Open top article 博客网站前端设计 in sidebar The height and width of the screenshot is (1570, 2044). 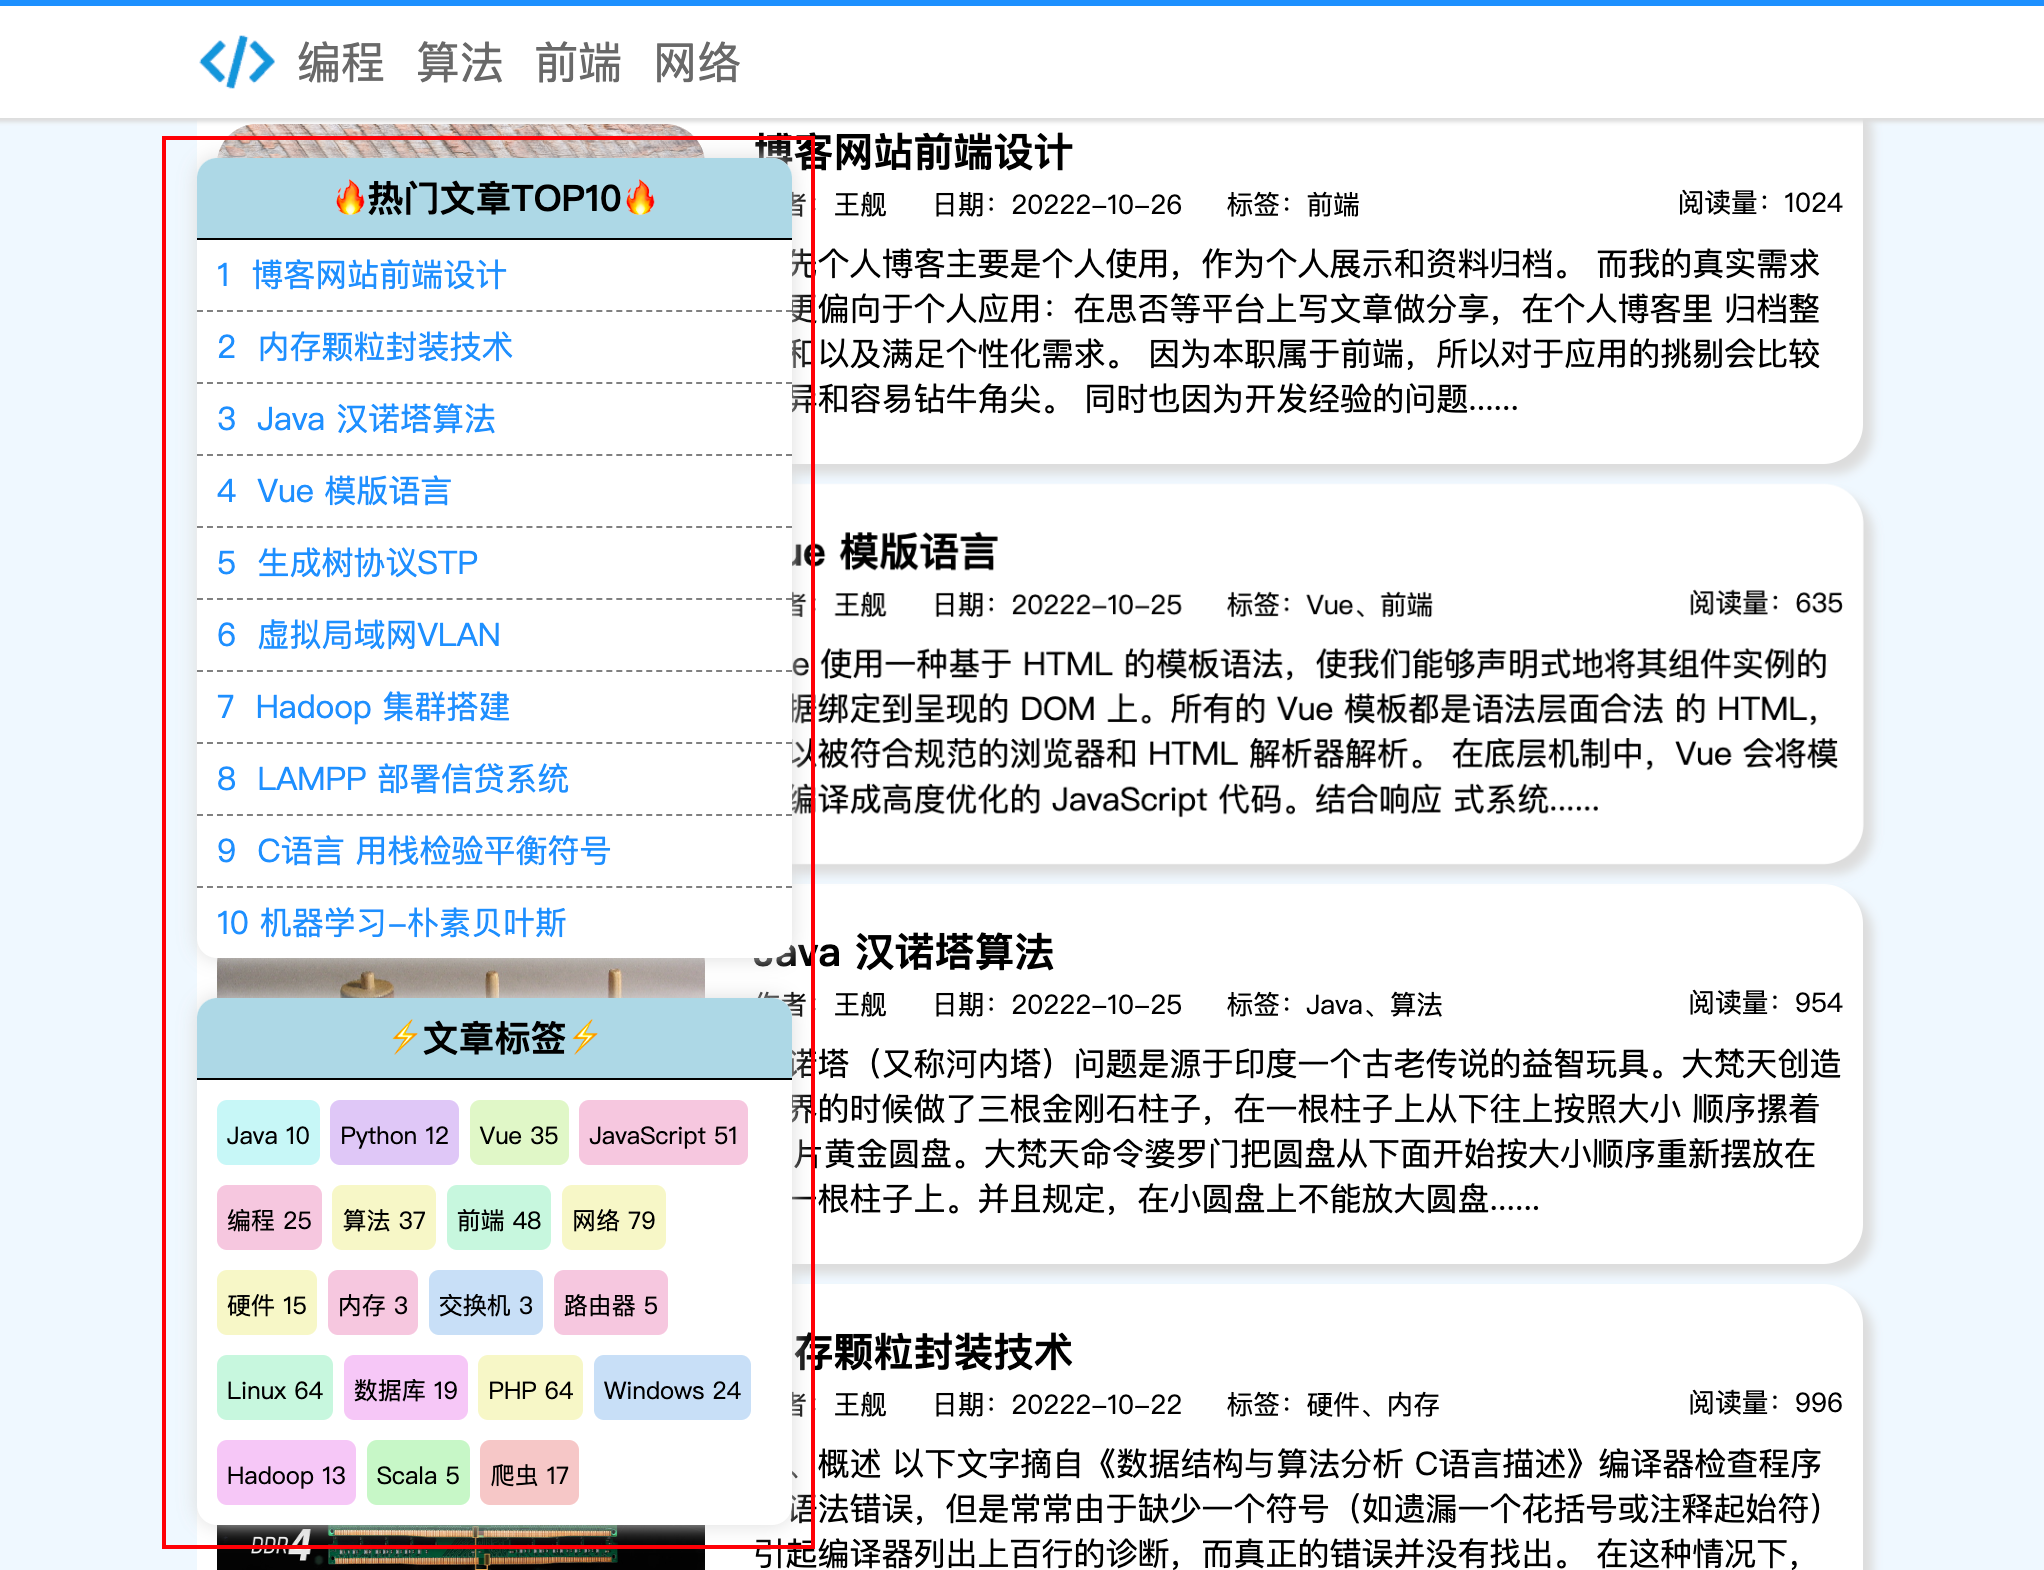pos(378,275)
